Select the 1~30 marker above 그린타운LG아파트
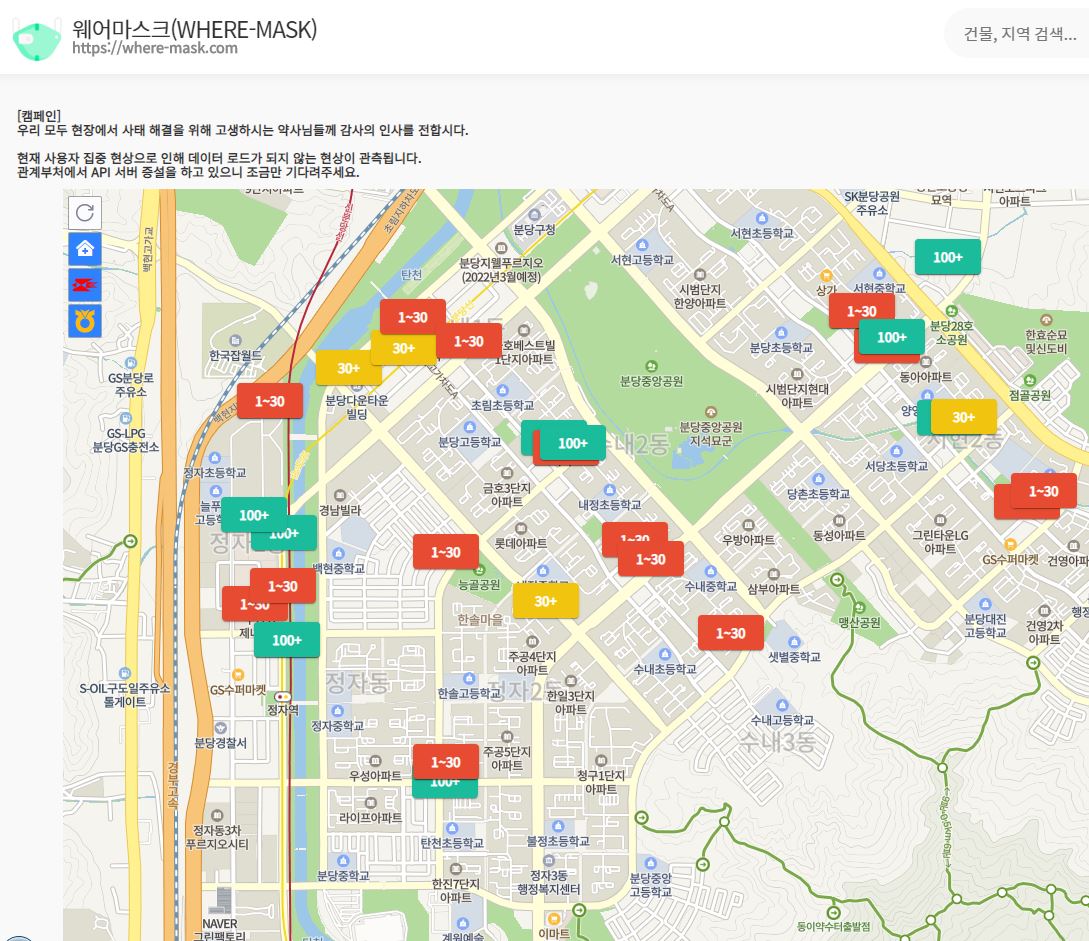Viewport: 1089px width, 941px height. pyautogui.click(x=1043, y=491)
